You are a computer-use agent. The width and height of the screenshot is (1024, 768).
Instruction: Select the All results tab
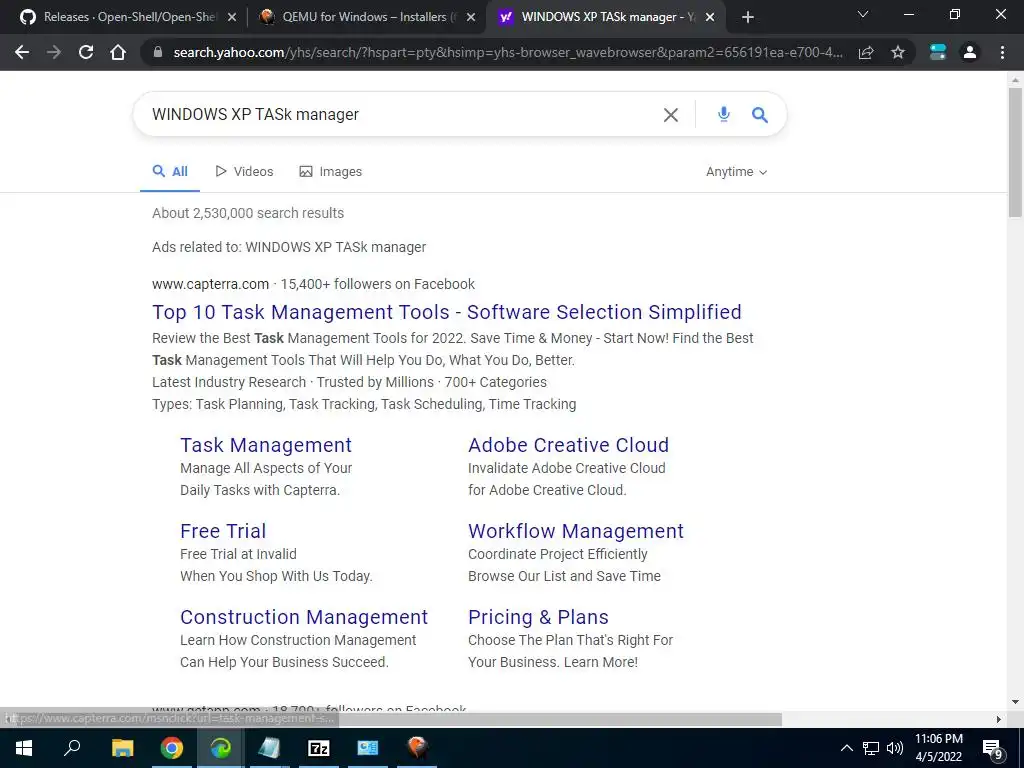[x=170, y=172]
